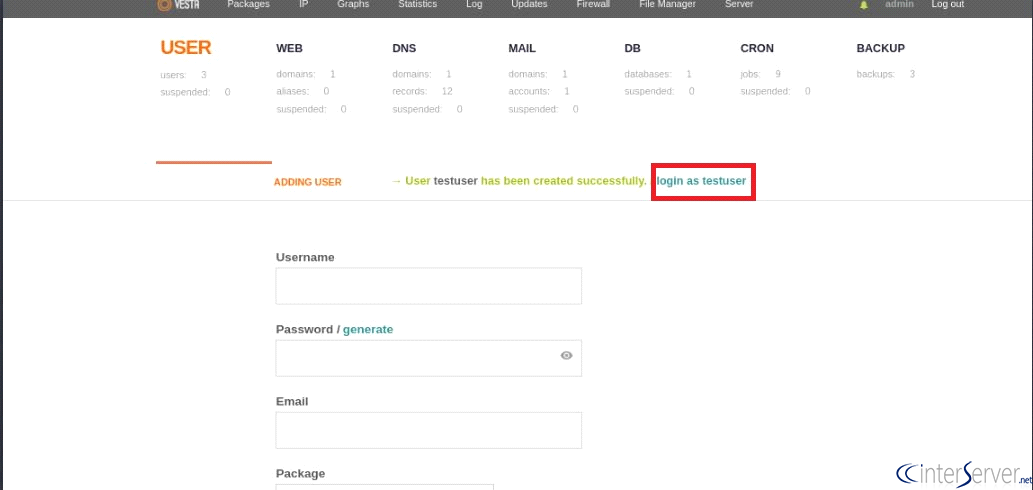Screen dimensions: 1033x490
Task: Open the Statistics menu item
Action: coord(418,4)
